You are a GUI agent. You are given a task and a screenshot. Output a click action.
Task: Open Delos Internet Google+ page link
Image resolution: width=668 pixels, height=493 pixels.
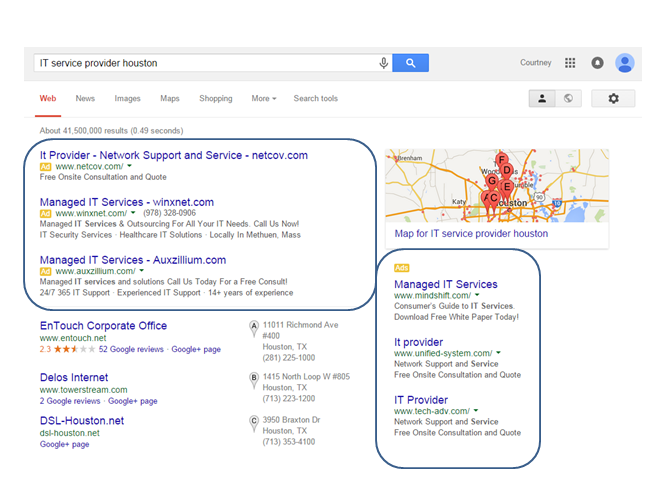pyautogui.click(x=132, y=401)
